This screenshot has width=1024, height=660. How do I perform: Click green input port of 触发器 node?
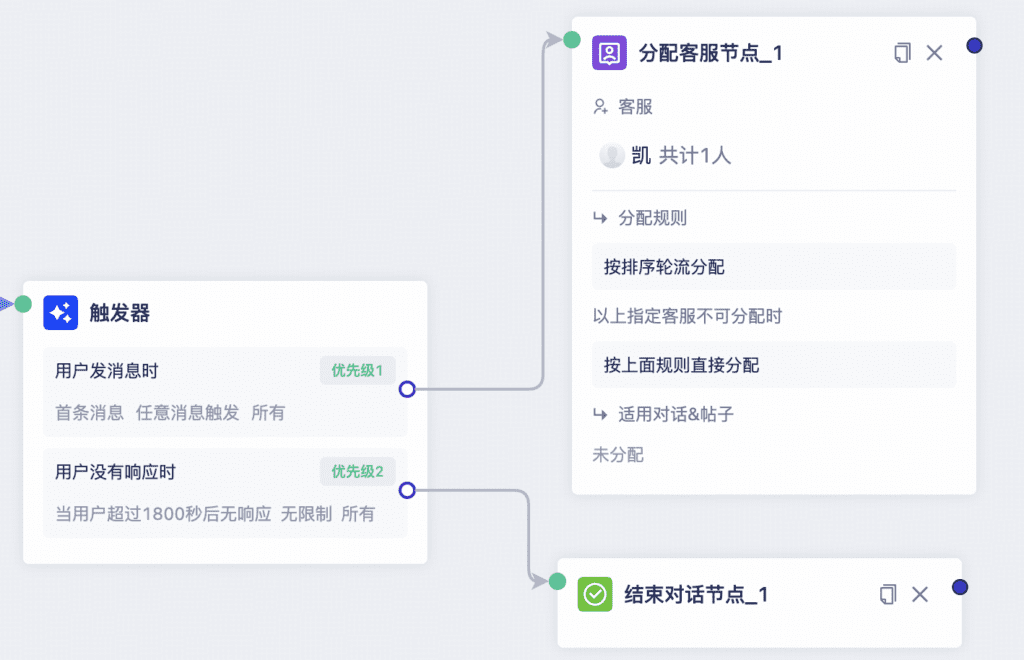tap(23, 304)
